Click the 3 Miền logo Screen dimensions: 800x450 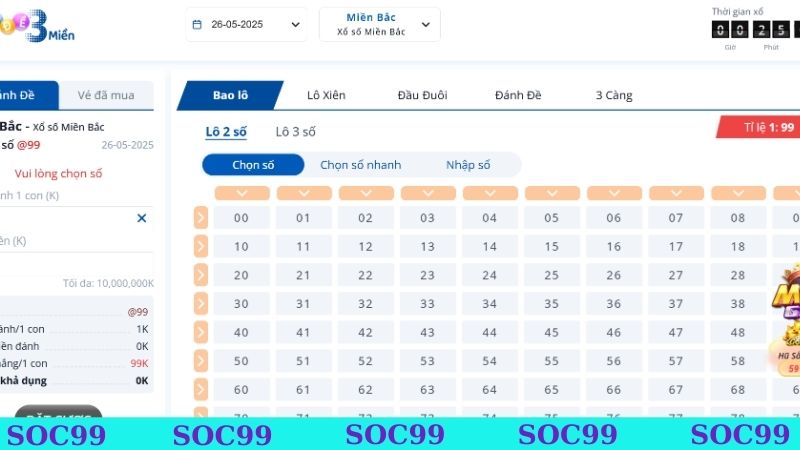(x=37, y=26)
